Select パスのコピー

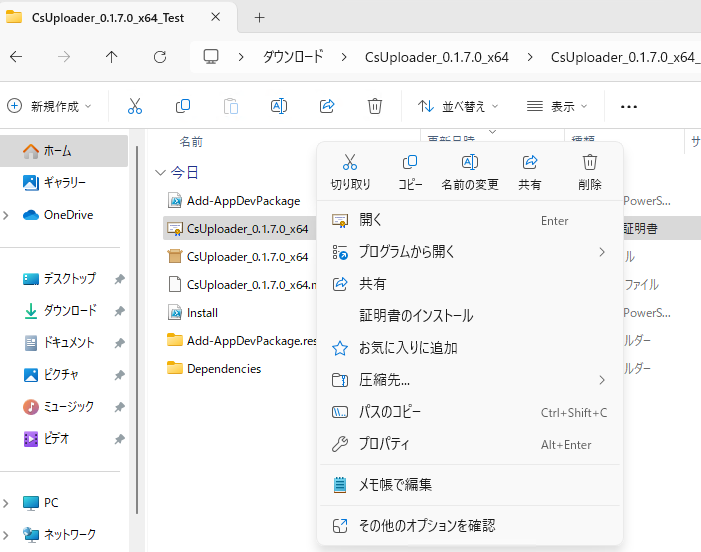470,412
